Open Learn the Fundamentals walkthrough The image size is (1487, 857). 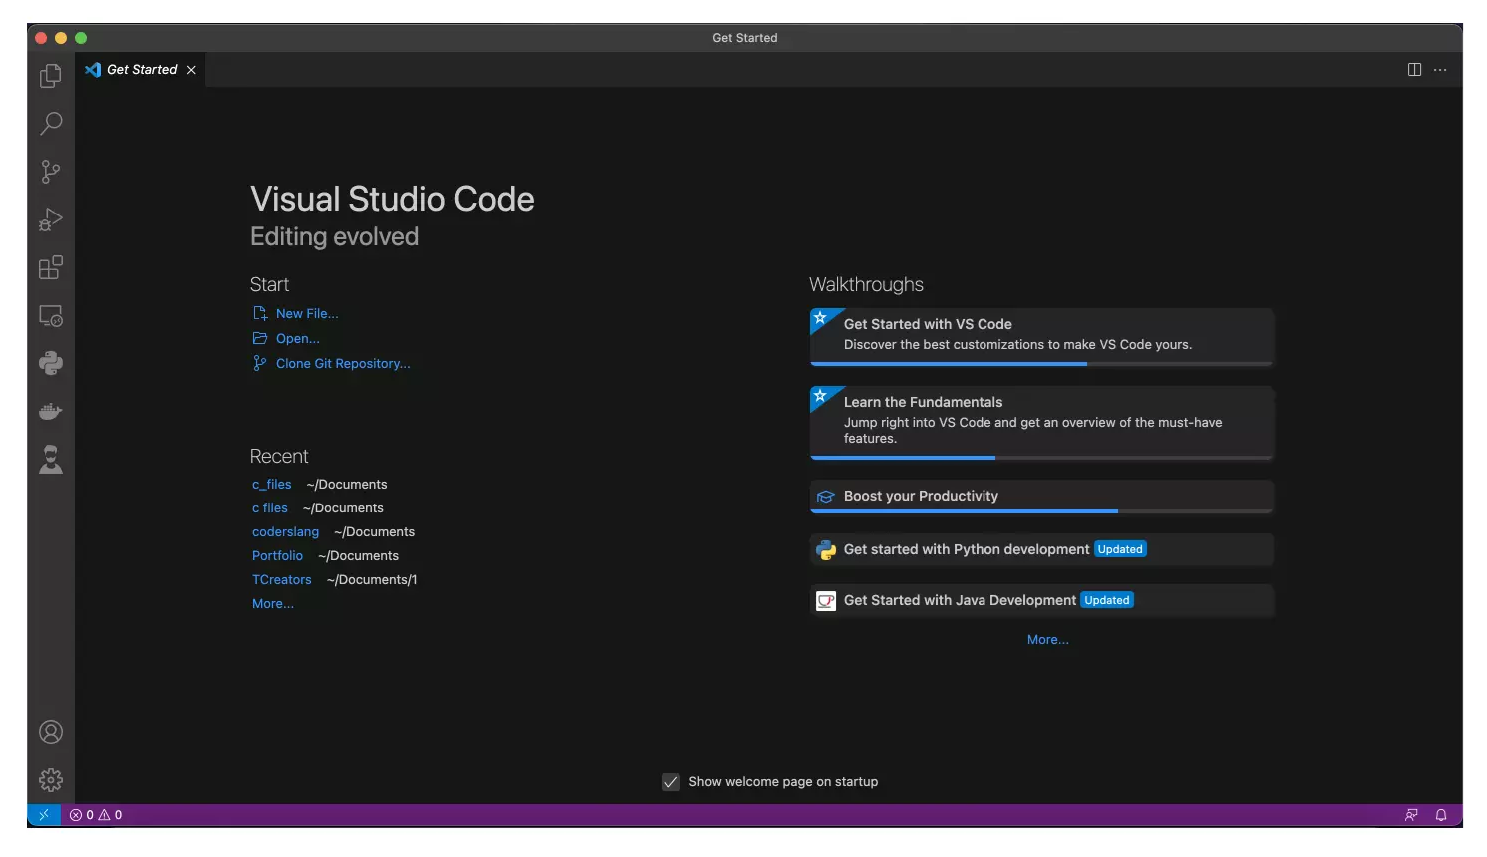click(1041, 423)
